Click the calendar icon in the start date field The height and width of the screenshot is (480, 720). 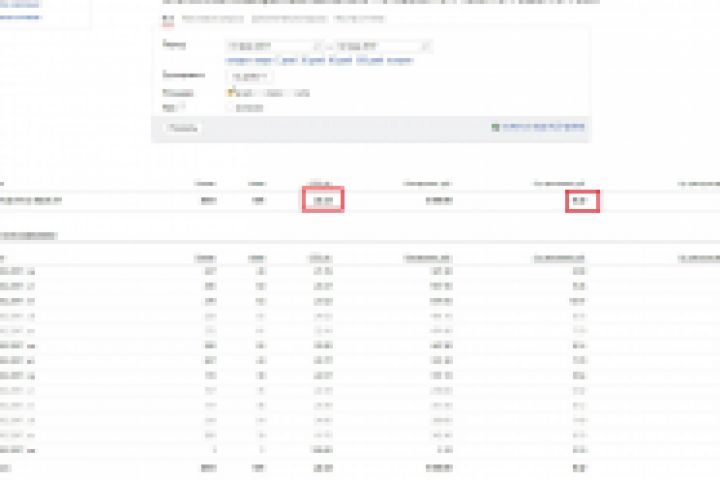click(x=317, y=46)
